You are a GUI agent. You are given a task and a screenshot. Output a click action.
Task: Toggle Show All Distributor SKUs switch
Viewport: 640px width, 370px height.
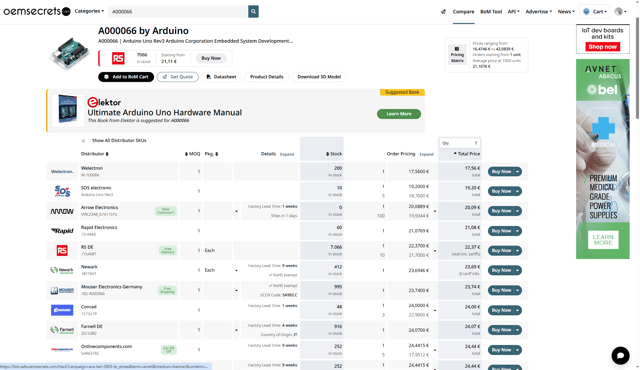[x=84, y=140]
